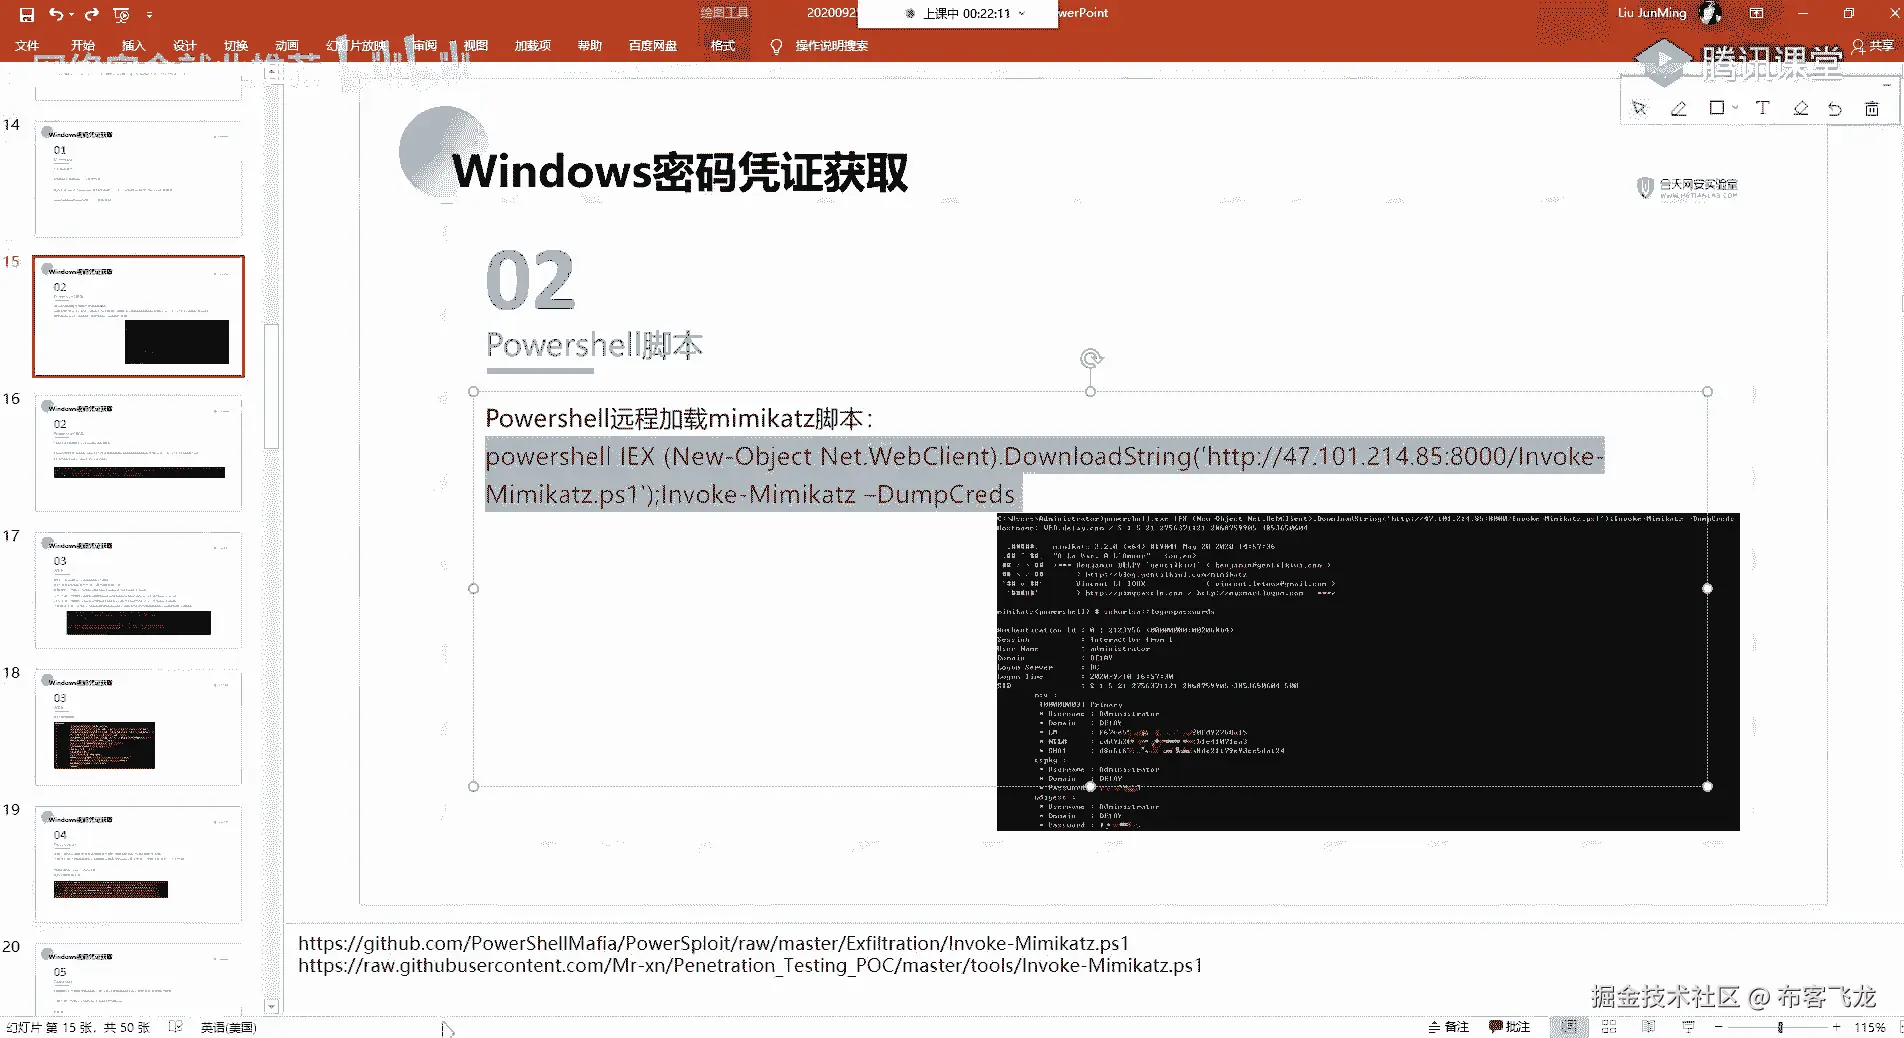Click the Liu JunMing account avatar
The width and height of the screenshot is (1904, 1038).
coord(1711,13)
